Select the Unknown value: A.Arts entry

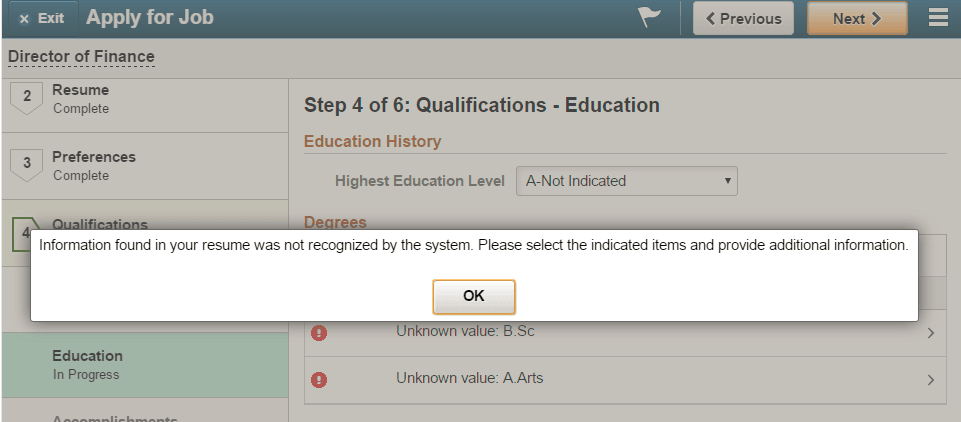coord(626,380)
